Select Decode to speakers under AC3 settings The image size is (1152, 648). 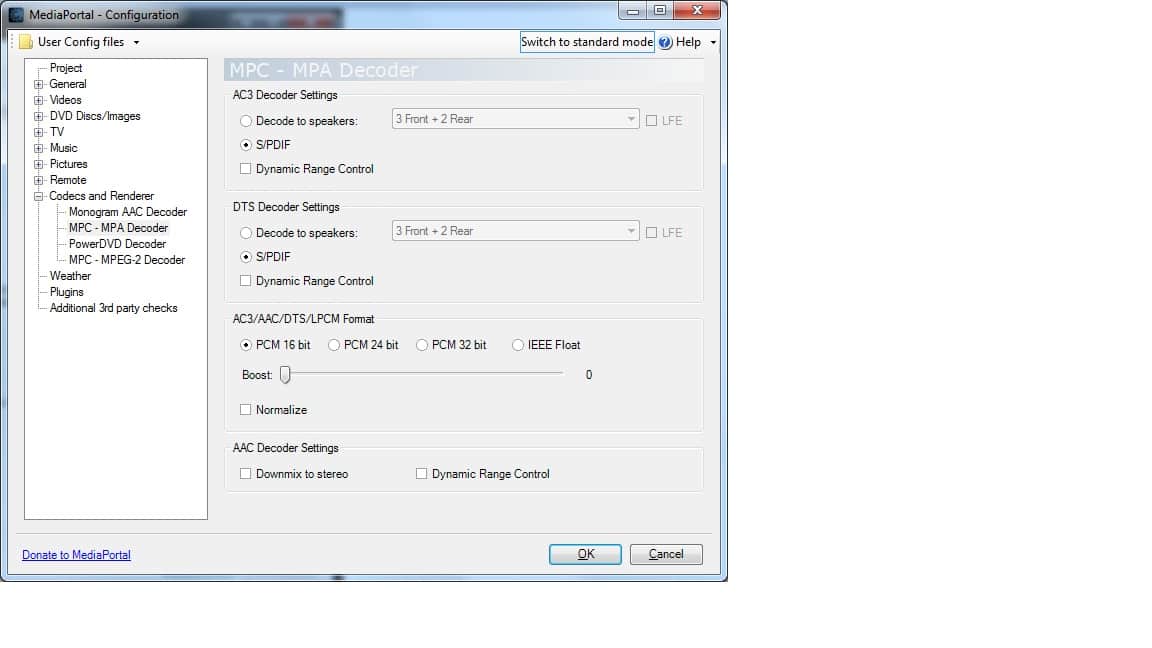coord(246,121)
